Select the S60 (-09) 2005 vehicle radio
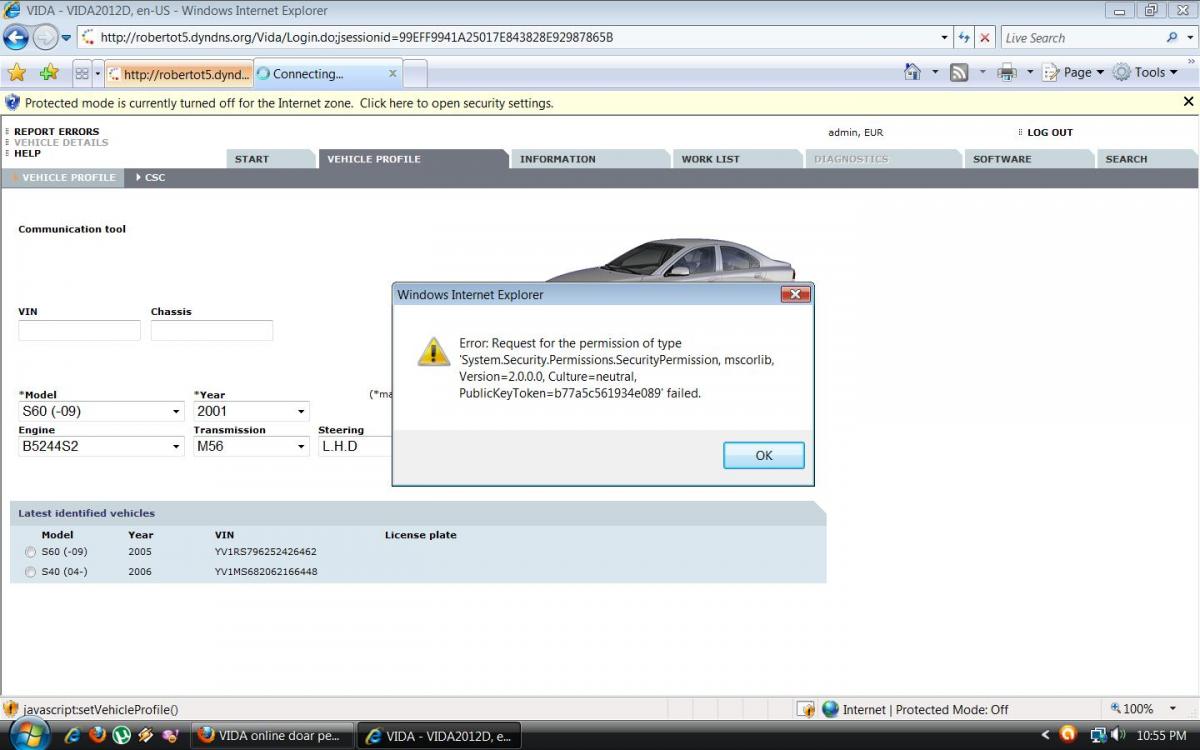Image resolution: width=1200 pixels, height=750 pixels. [x=30, y=552]
